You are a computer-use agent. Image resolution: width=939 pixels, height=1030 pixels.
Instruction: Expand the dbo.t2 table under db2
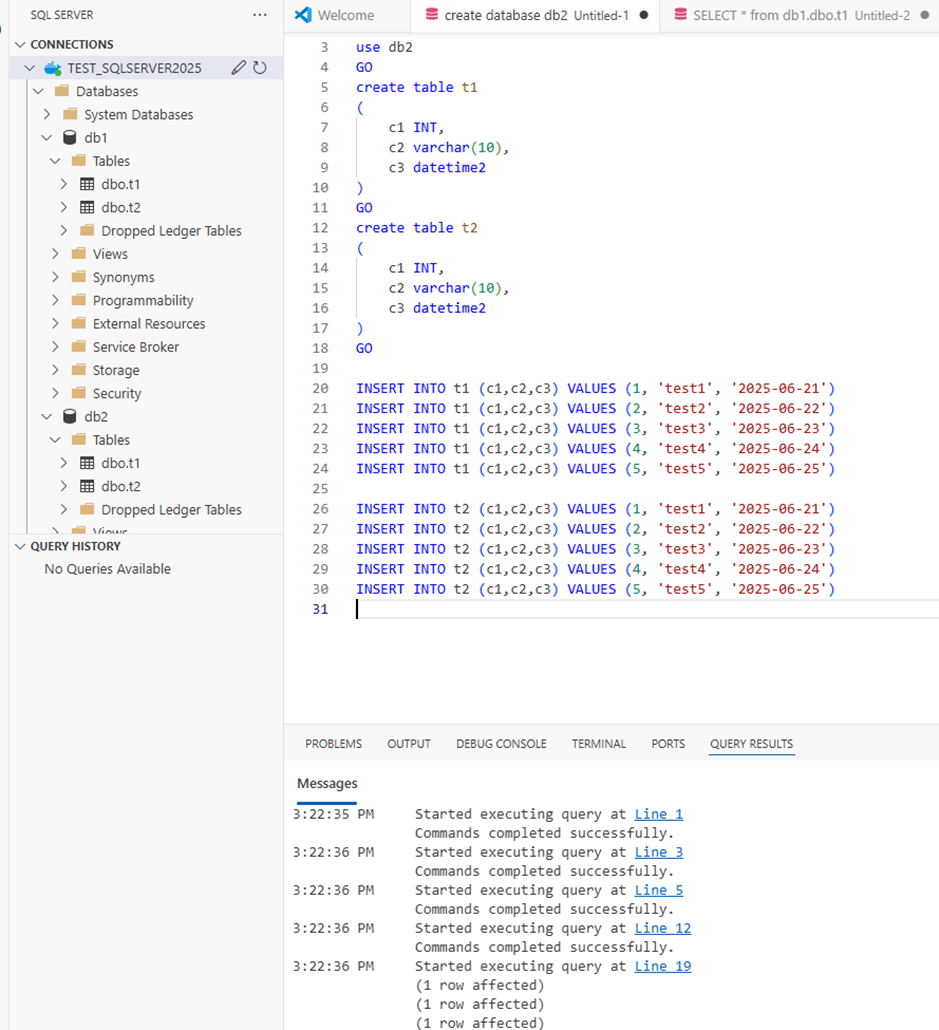pyautogui.click(x=64, y=487)
